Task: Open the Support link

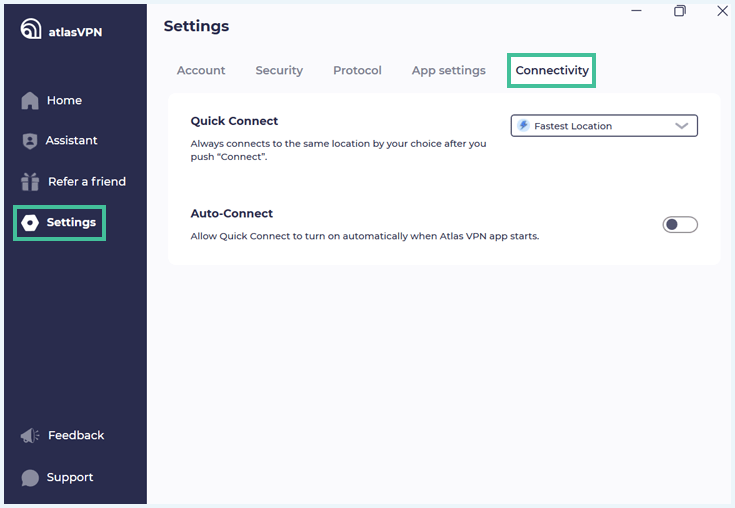Action: [70, 478]
